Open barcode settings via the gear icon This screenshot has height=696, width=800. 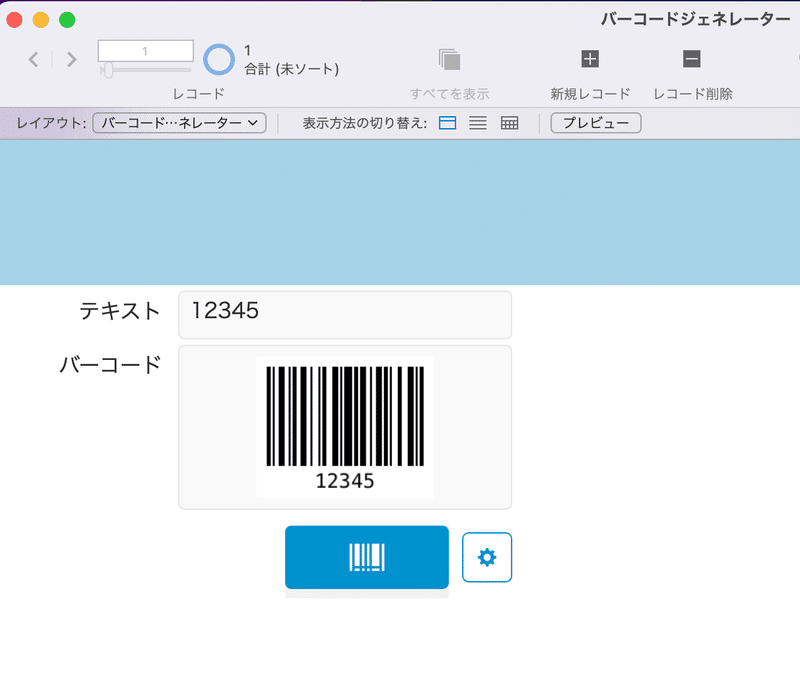point(487,557)
